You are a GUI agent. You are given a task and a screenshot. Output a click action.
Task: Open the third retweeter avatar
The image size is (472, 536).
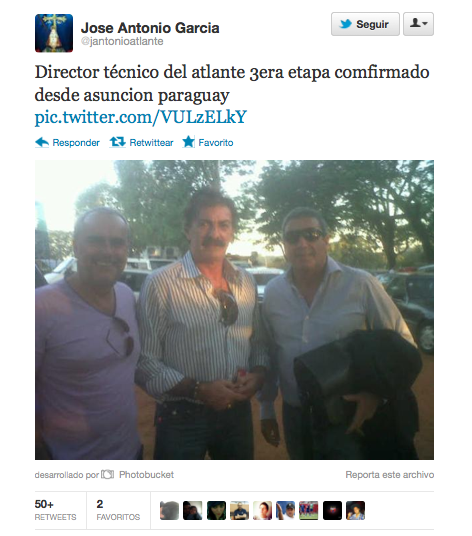(216, 510)
